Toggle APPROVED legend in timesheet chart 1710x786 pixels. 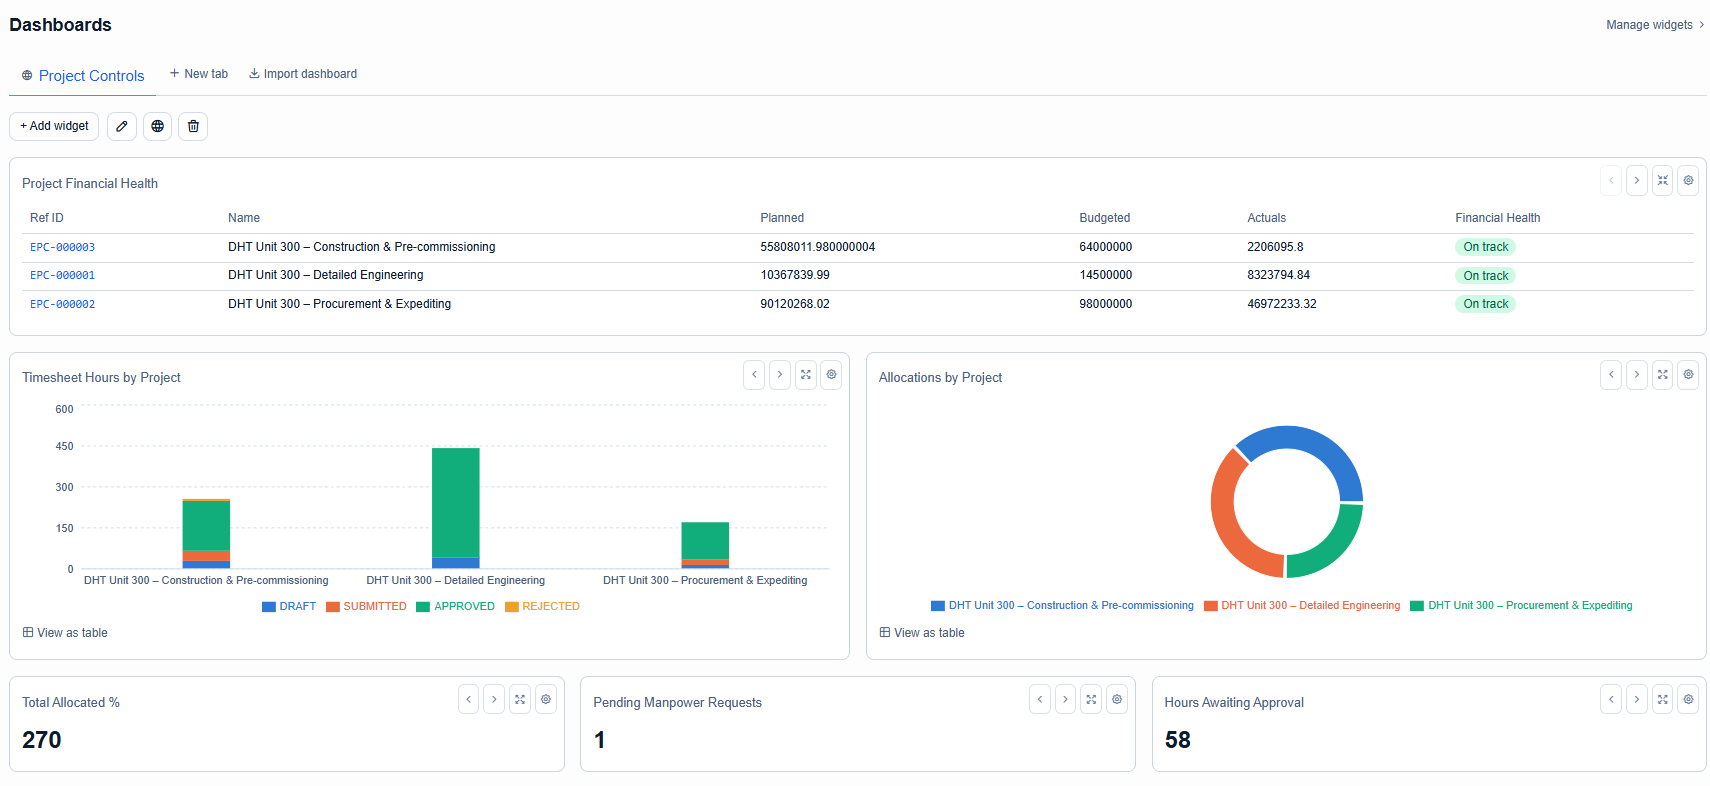456,607
